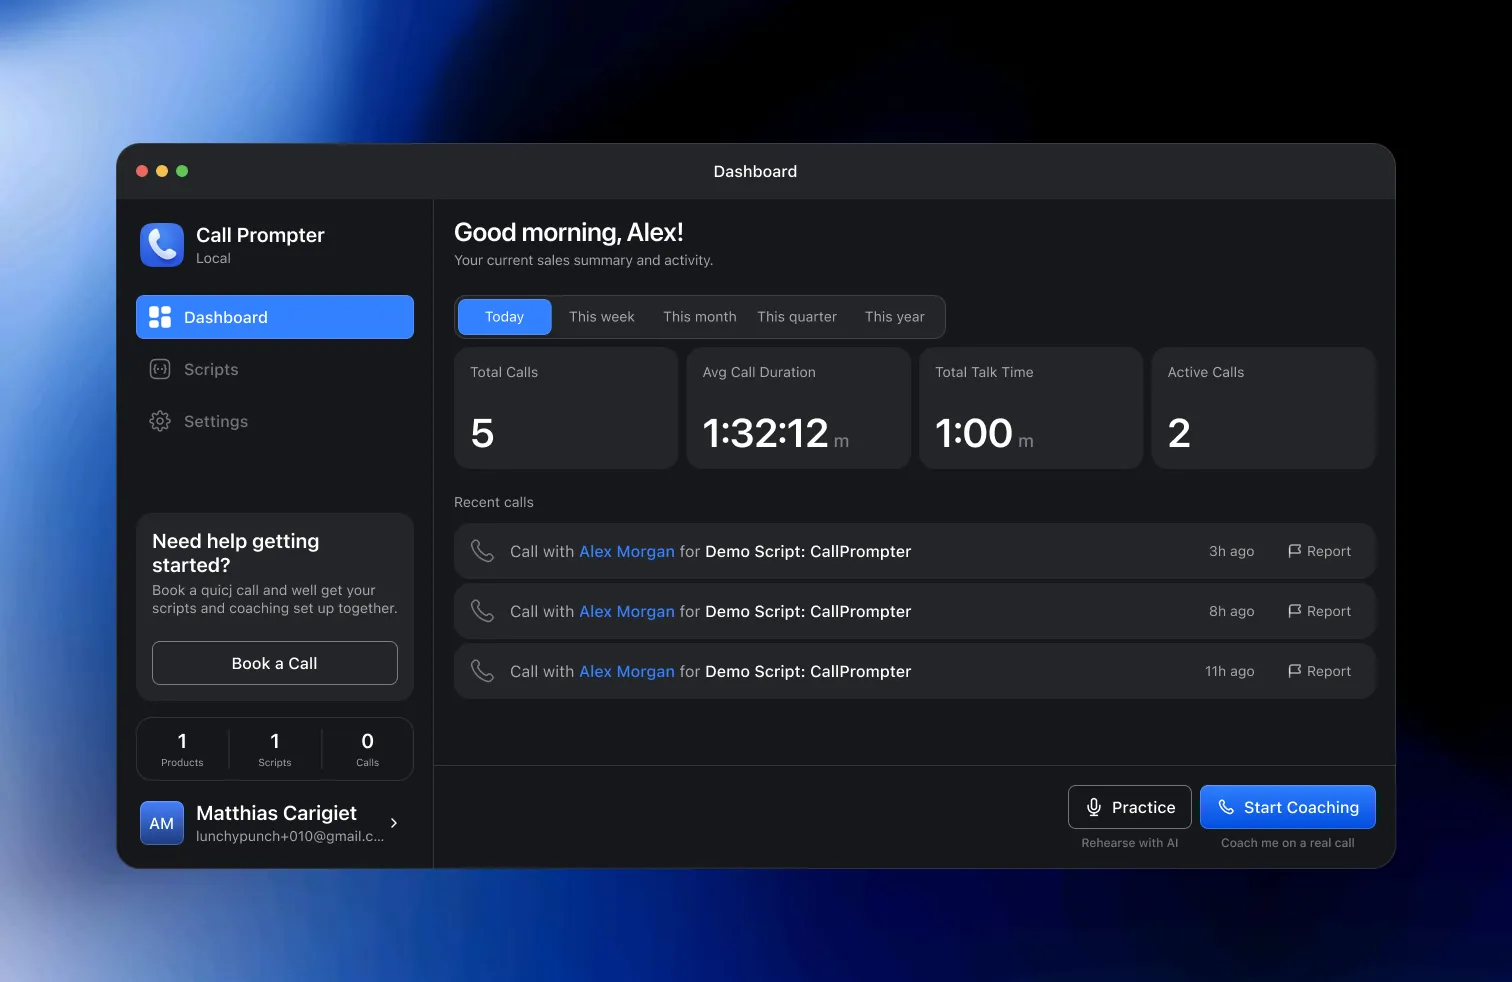Viewport: 1512px width, 982px height.
Task: Click the flag icon on 8h ago call
Action: (1295, 611)
